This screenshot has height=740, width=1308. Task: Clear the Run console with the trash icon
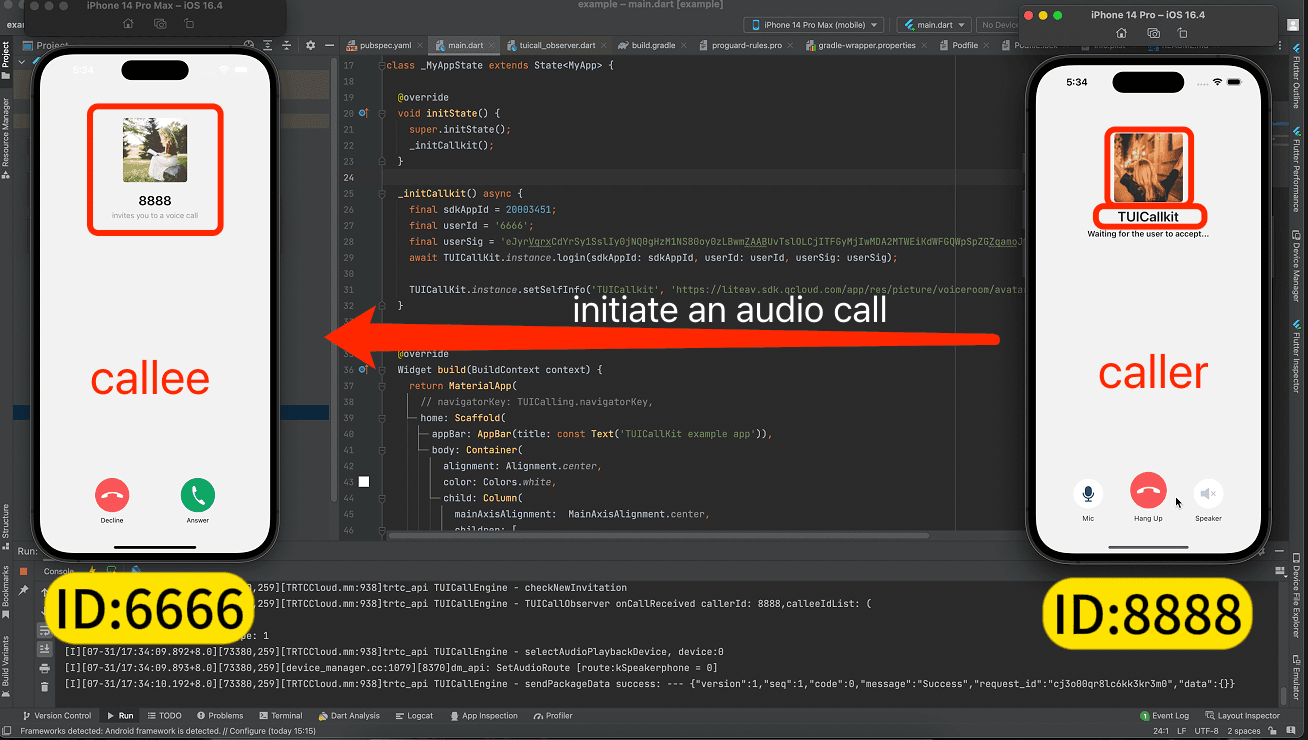tap(44, 688)
